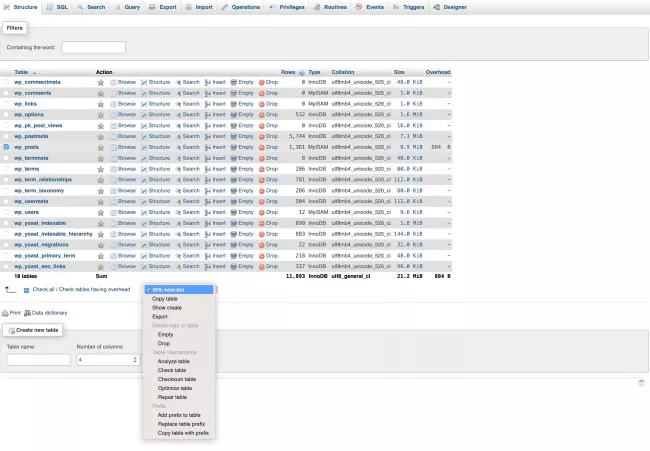Uncheck the wp_posts table checkbox

point(7,147)
